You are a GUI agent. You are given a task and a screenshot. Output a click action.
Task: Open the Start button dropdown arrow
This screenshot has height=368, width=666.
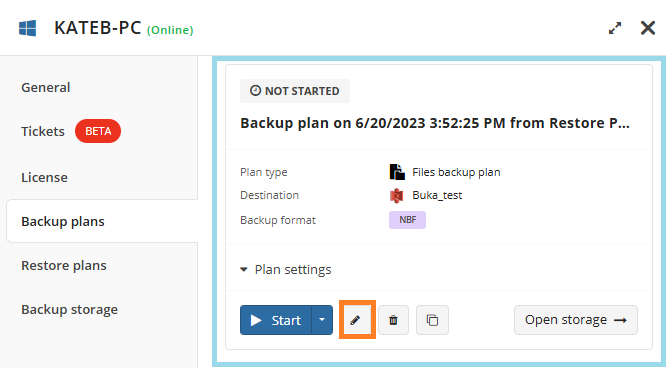[x=322, y=320]
